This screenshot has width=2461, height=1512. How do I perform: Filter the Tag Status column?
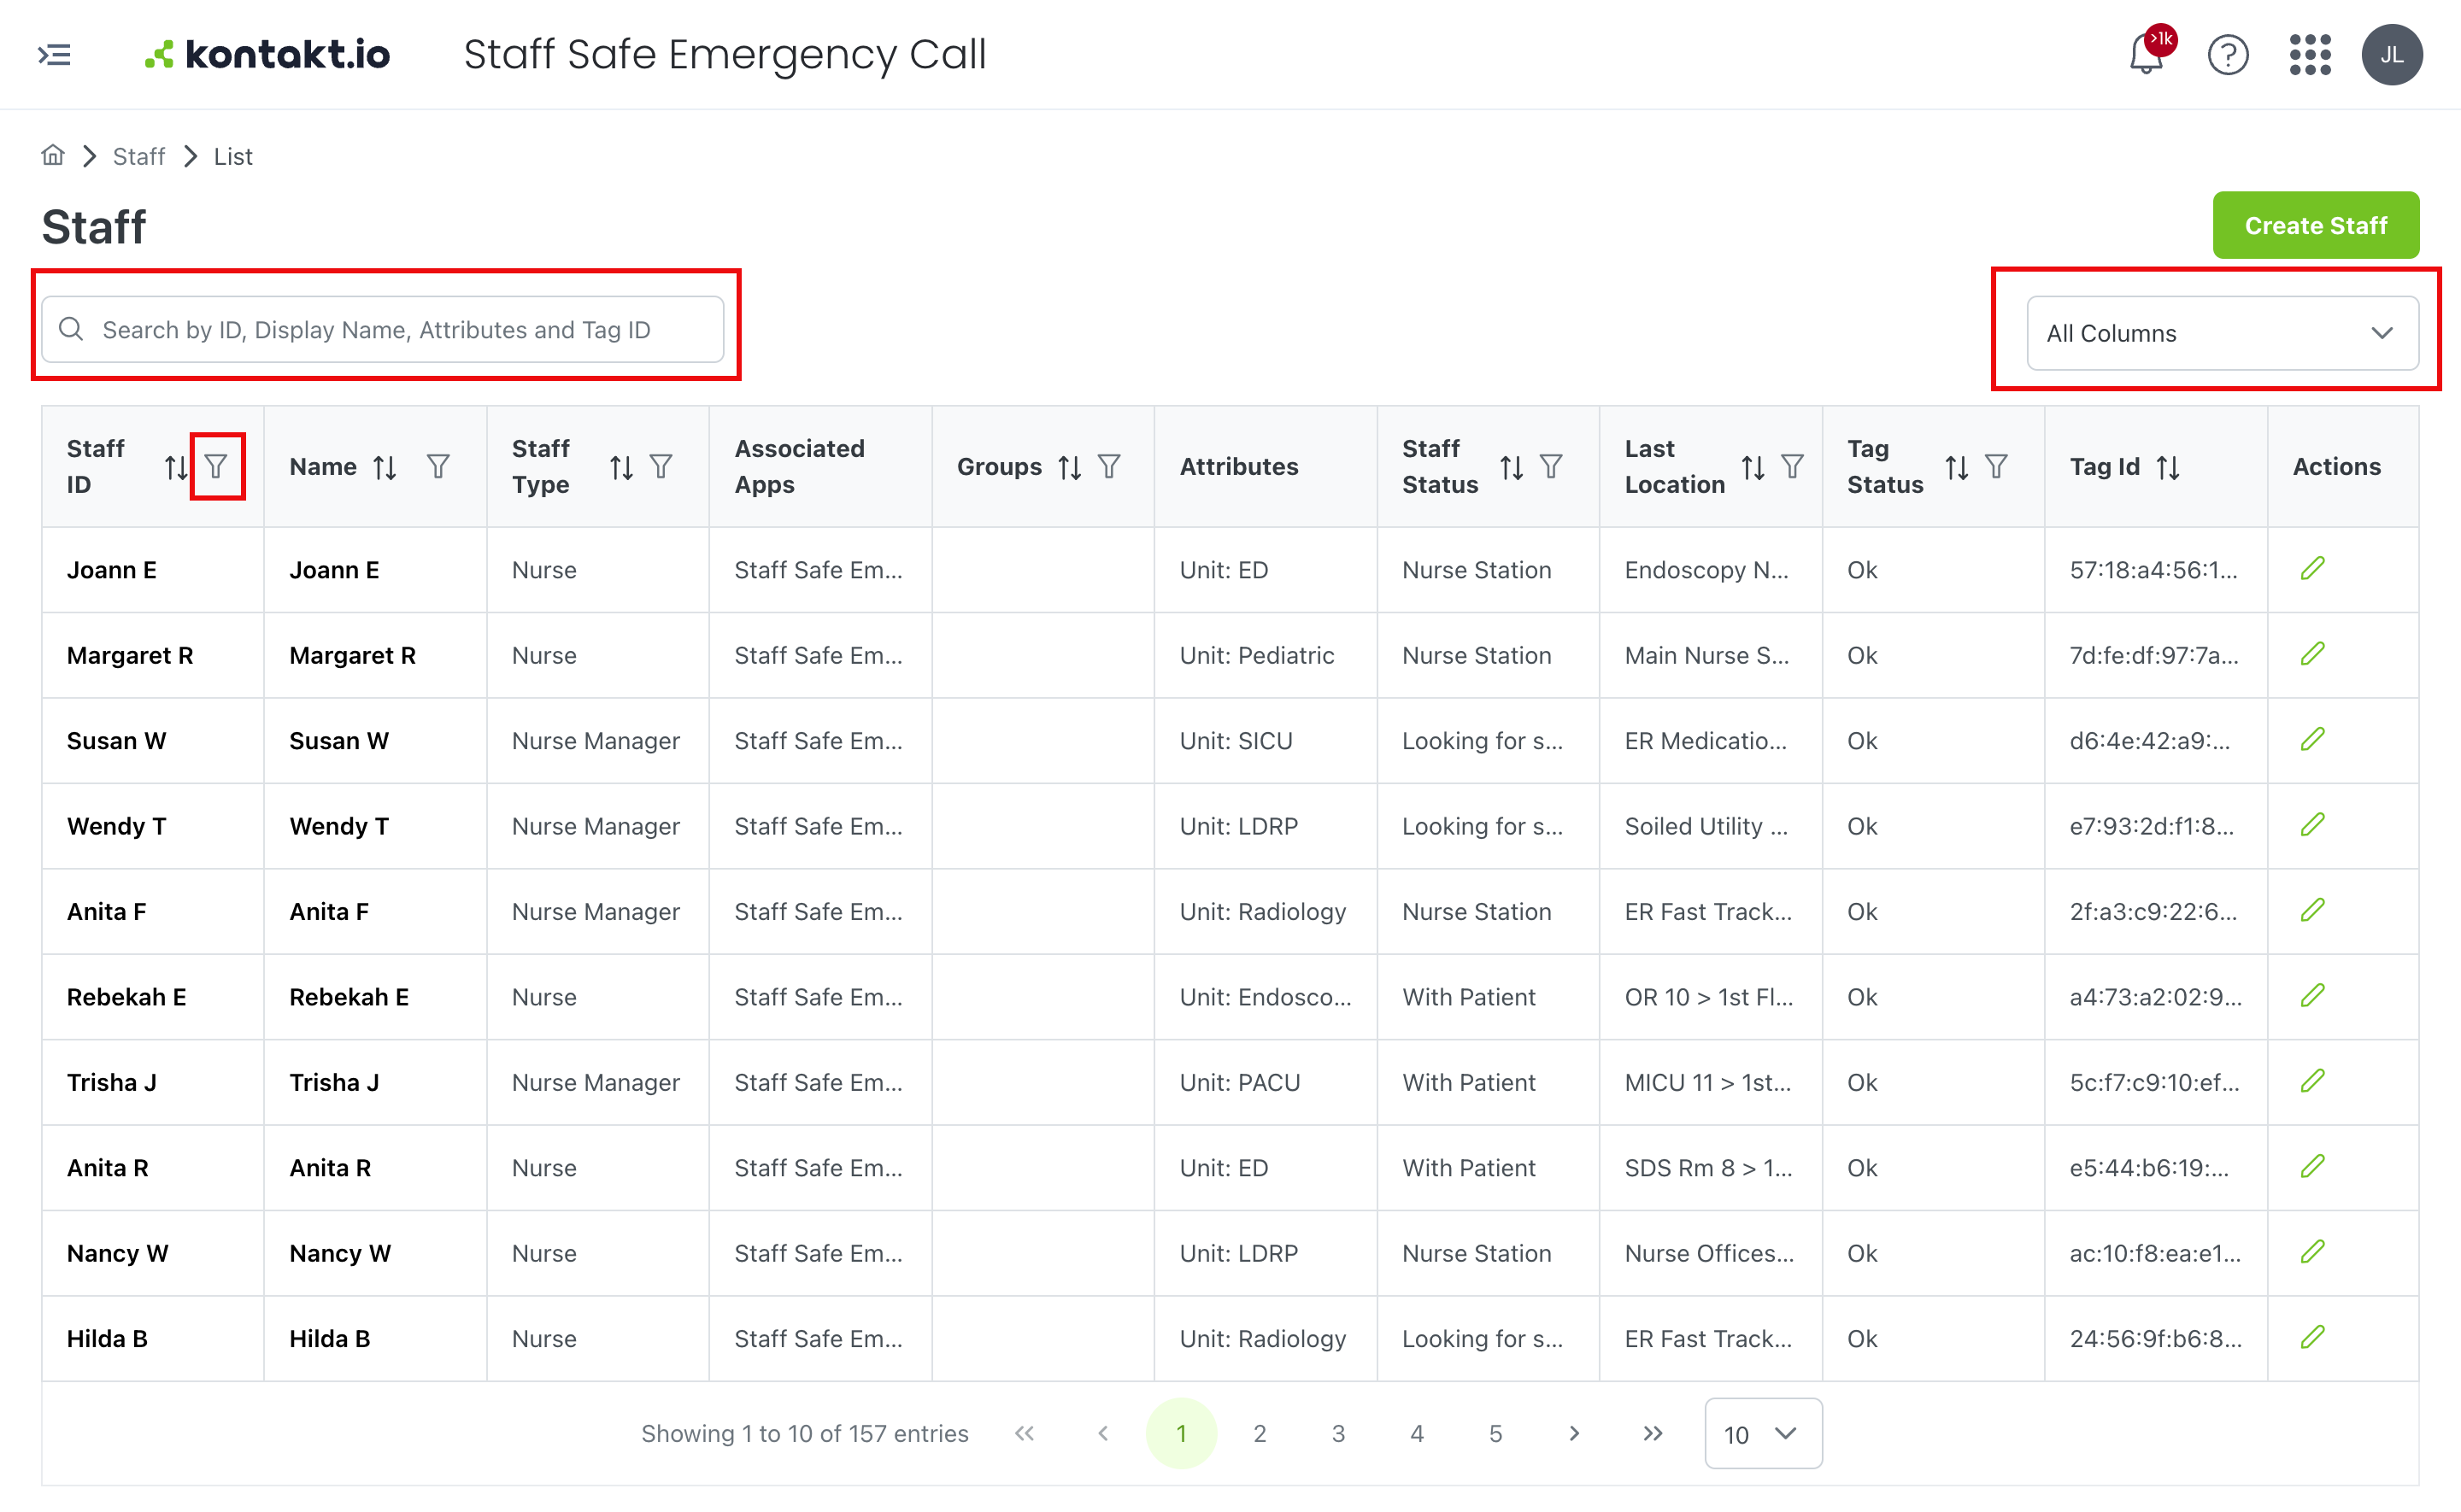pos(1996,467)
